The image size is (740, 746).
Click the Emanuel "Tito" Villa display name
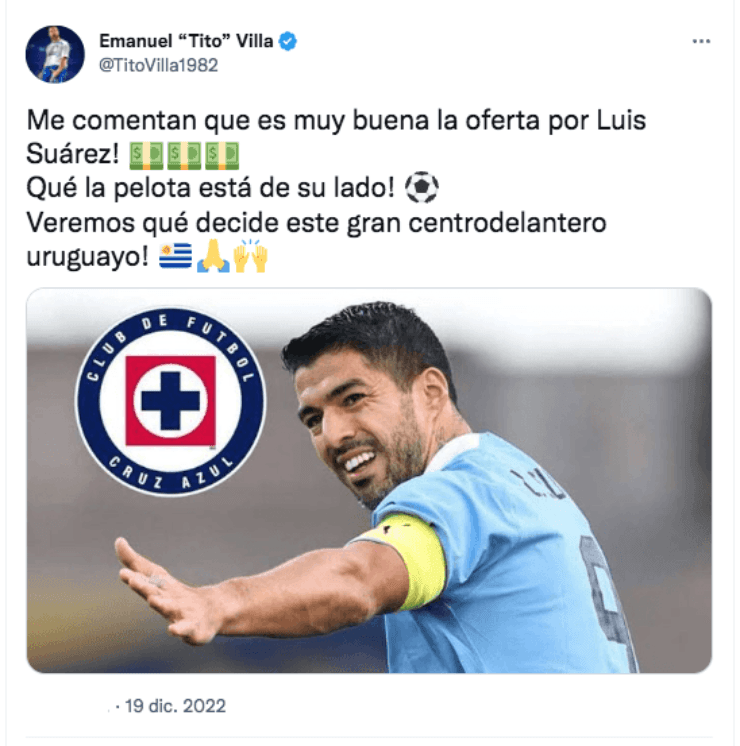(186, 41)
